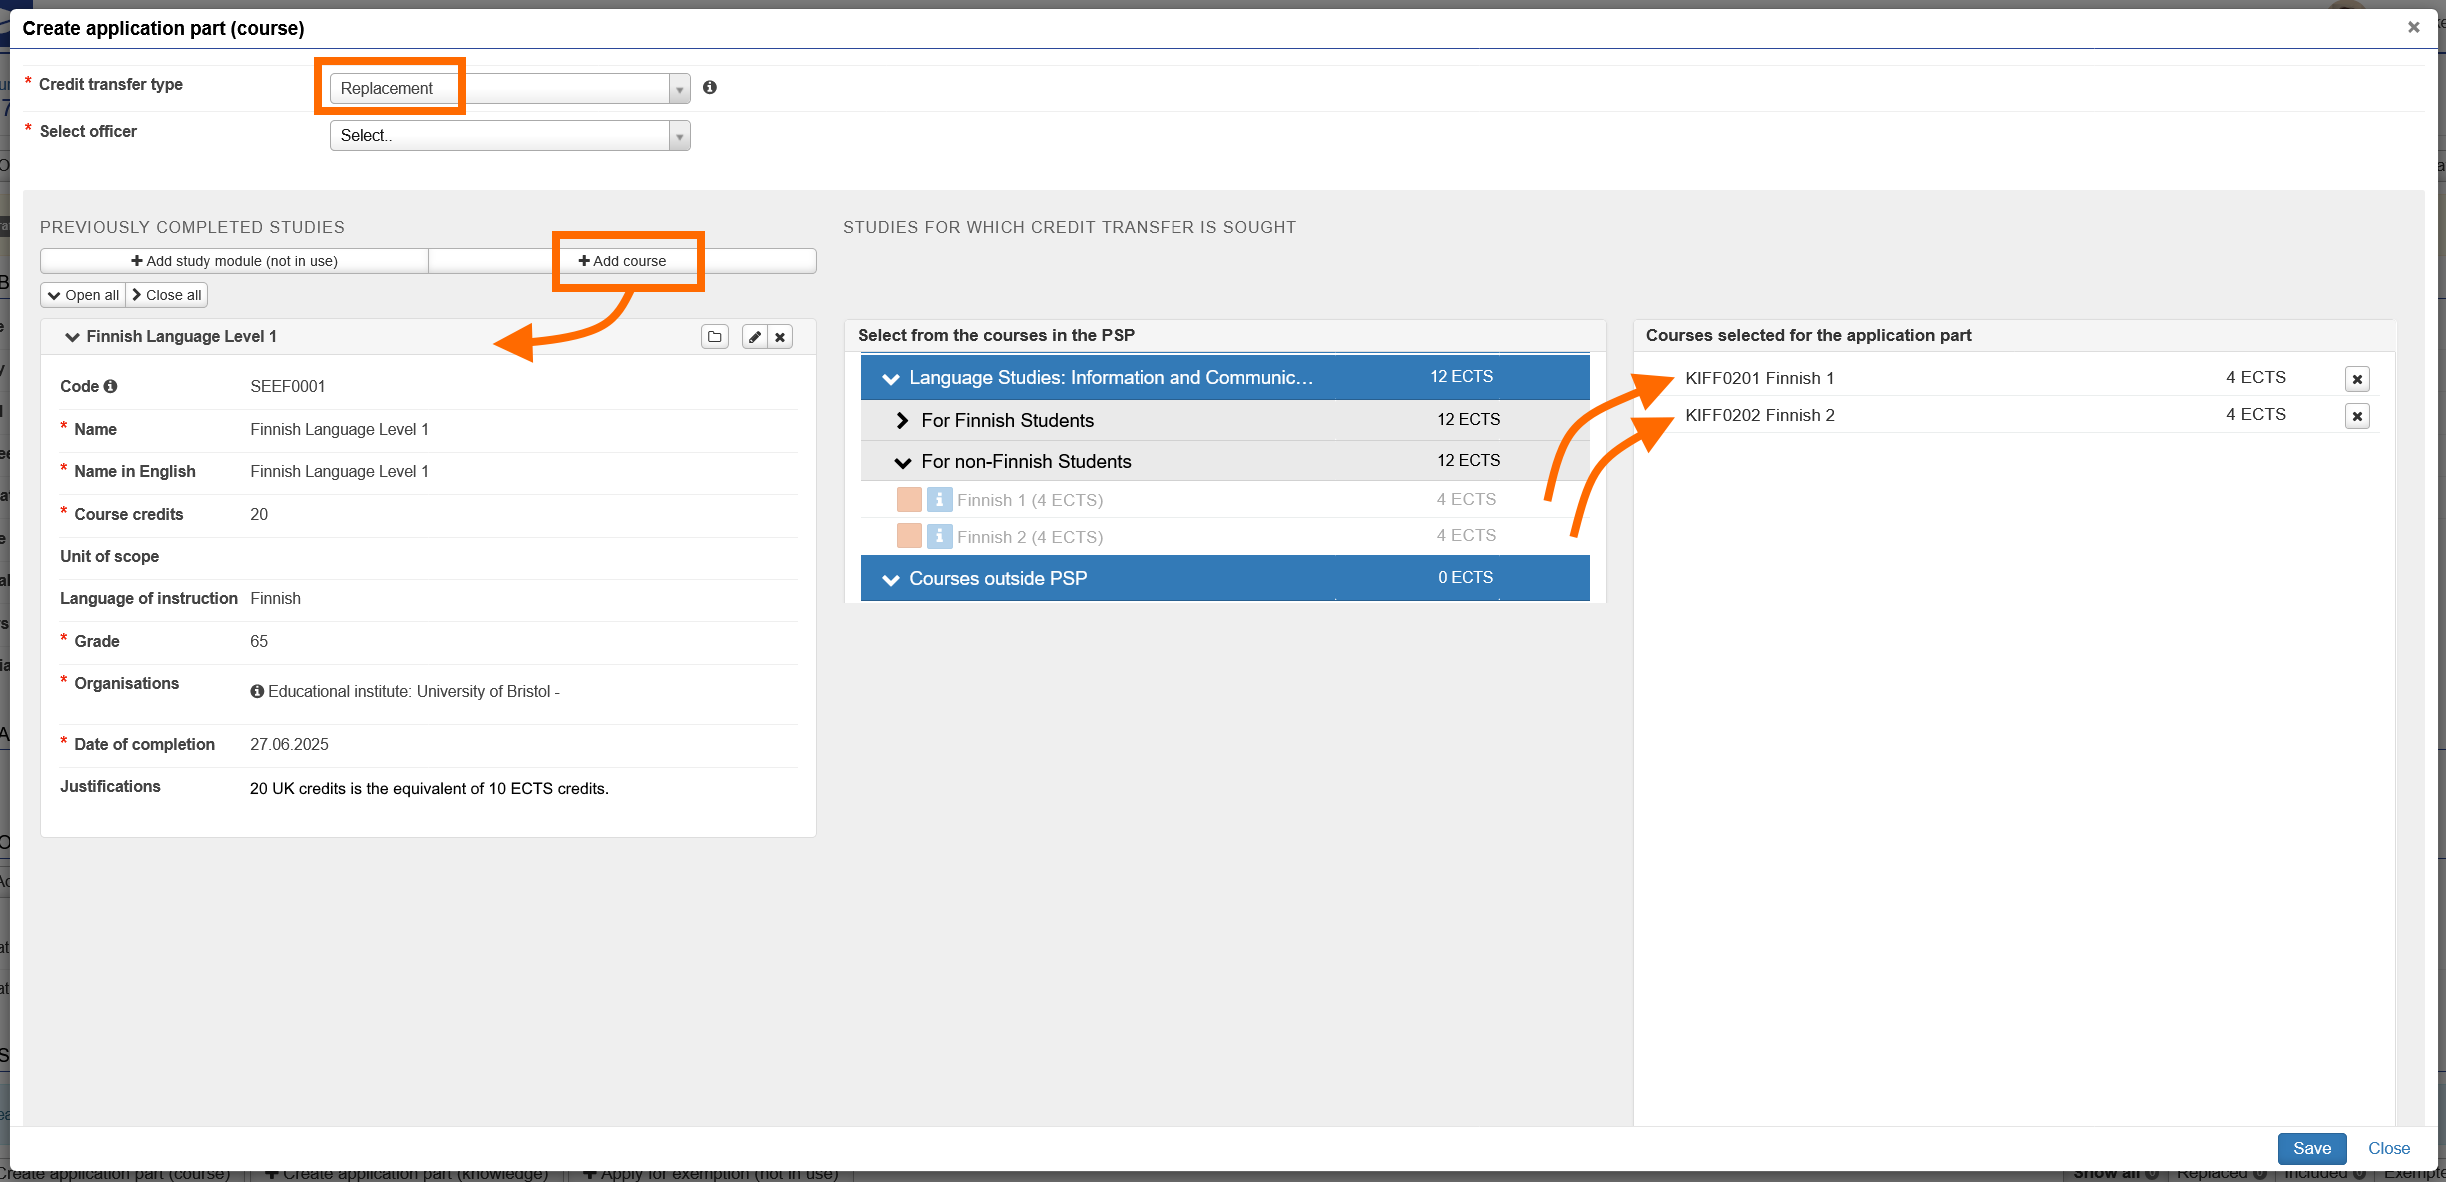Remove KIFF0202 Finnish 2 from selected courses
The width and height of the screenshot is (2446, 1182).
click(x=2357, y=416)
